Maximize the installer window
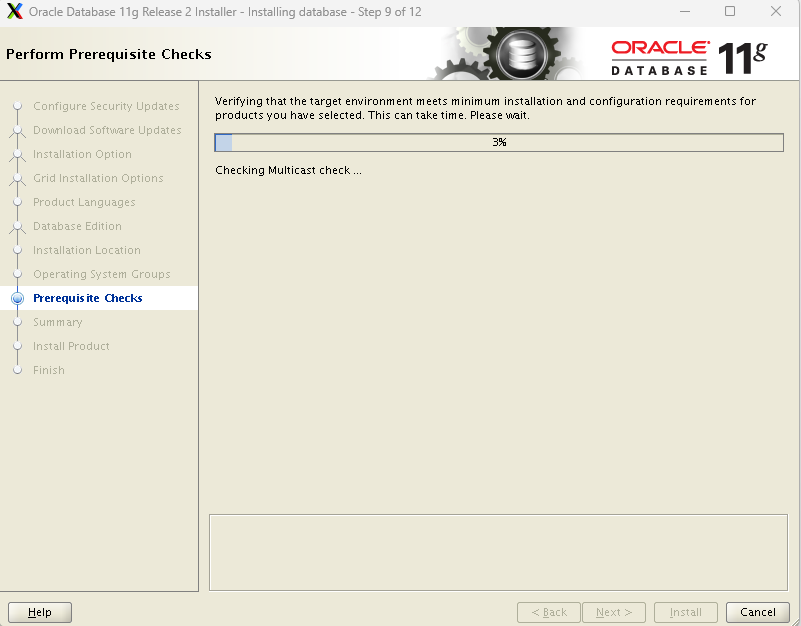801x626 pixels. point(730,11)
